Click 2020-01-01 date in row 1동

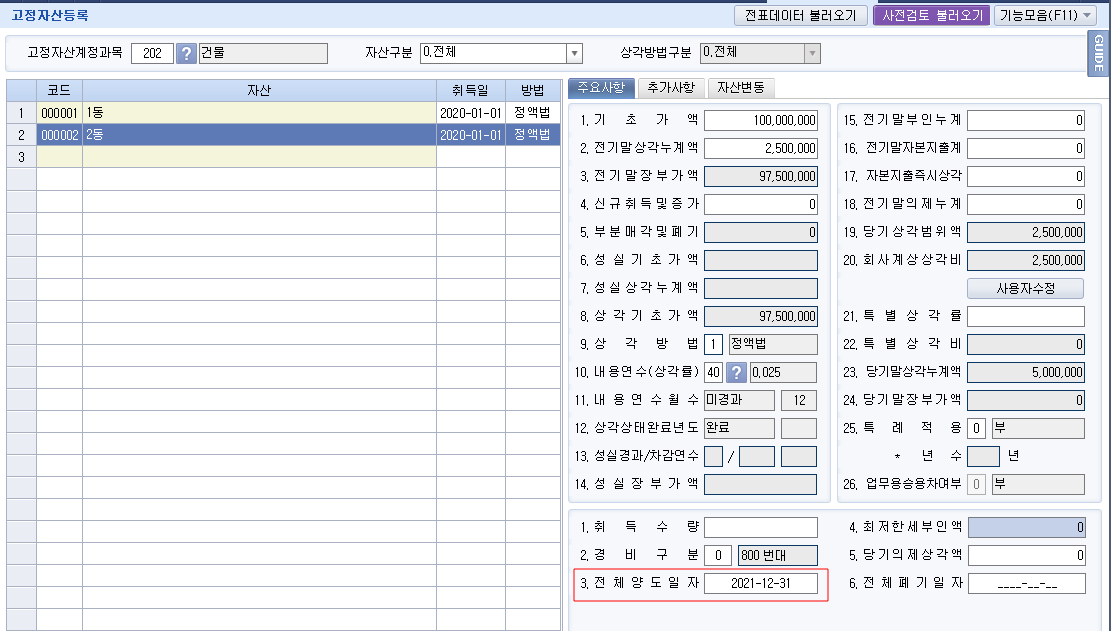(470, 113)
